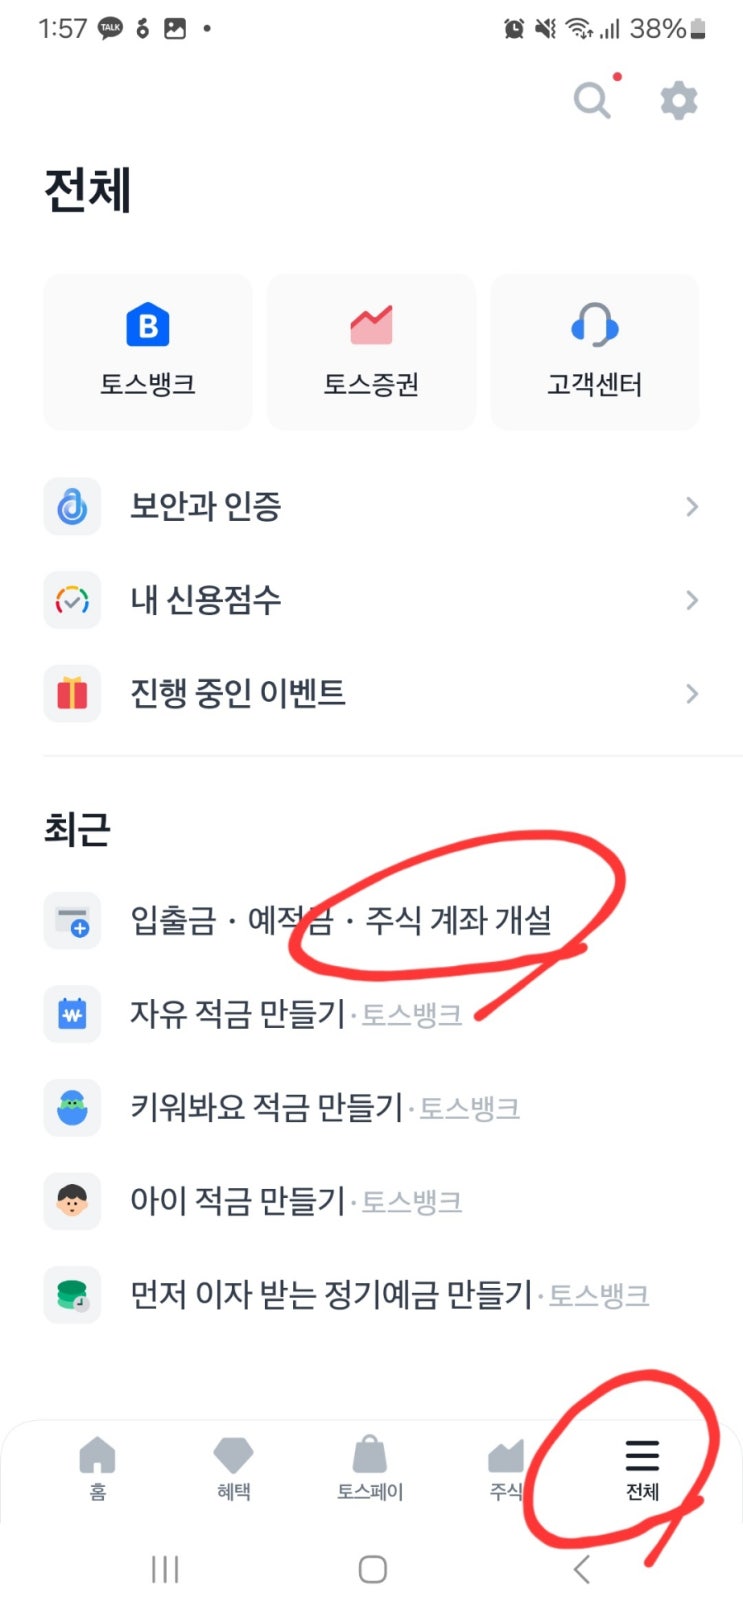Image resolution: width=743 pixels, height=1610 pixels.
Task: Tap 아이 적금 child face icon
Action: [x=72, y=1201]
